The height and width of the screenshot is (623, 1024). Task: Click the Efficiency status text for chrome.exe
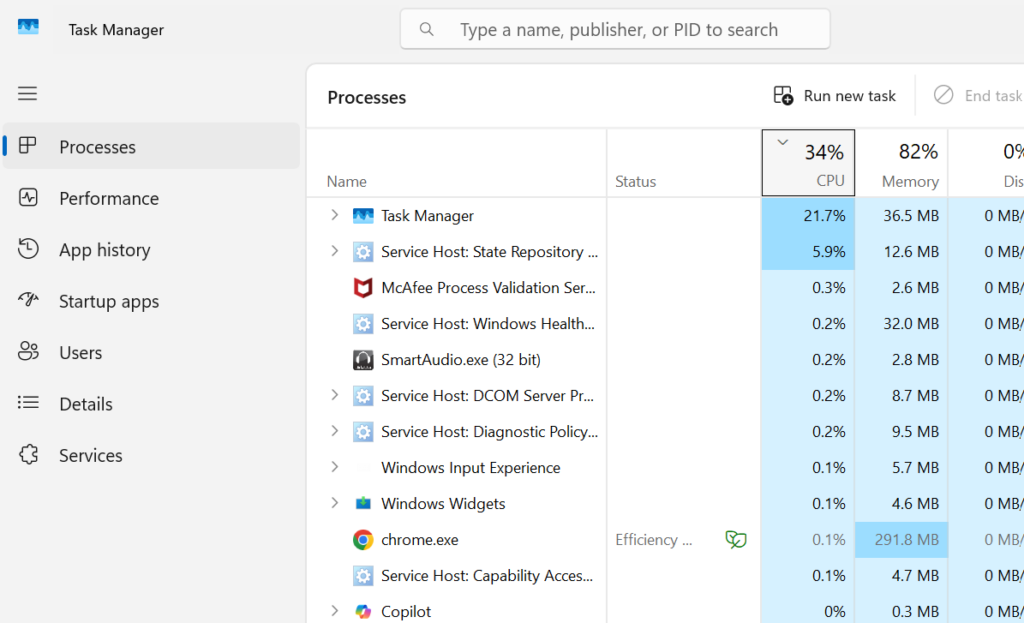(x=653, y=539)
